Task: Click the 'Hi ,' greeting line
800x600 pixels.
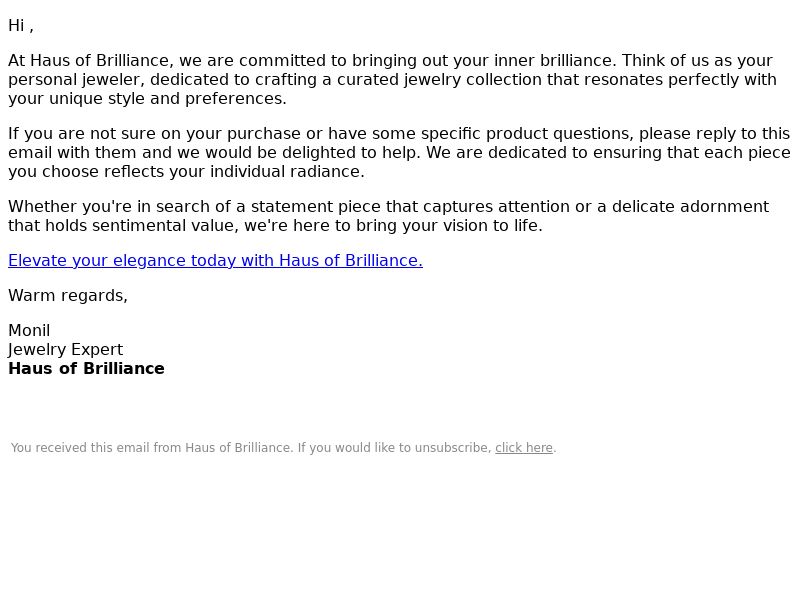Action: (x=21, y=26)
